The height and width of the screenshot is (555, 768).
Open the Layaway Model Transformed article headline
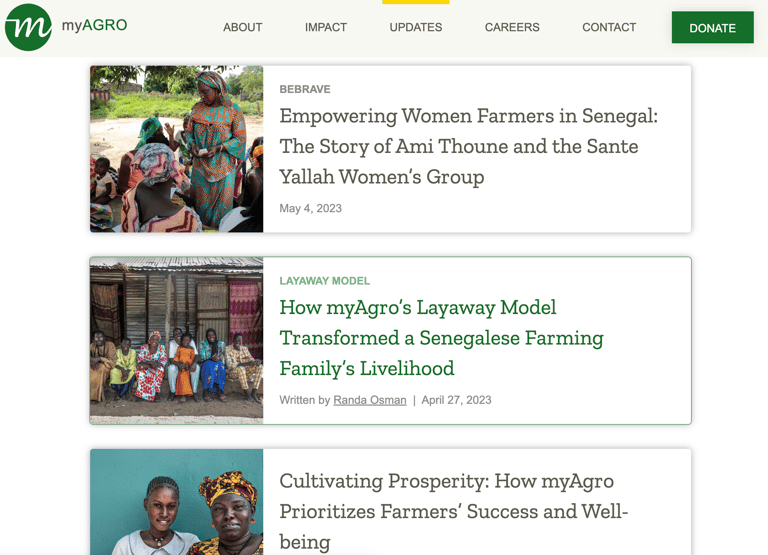(441, 338)
